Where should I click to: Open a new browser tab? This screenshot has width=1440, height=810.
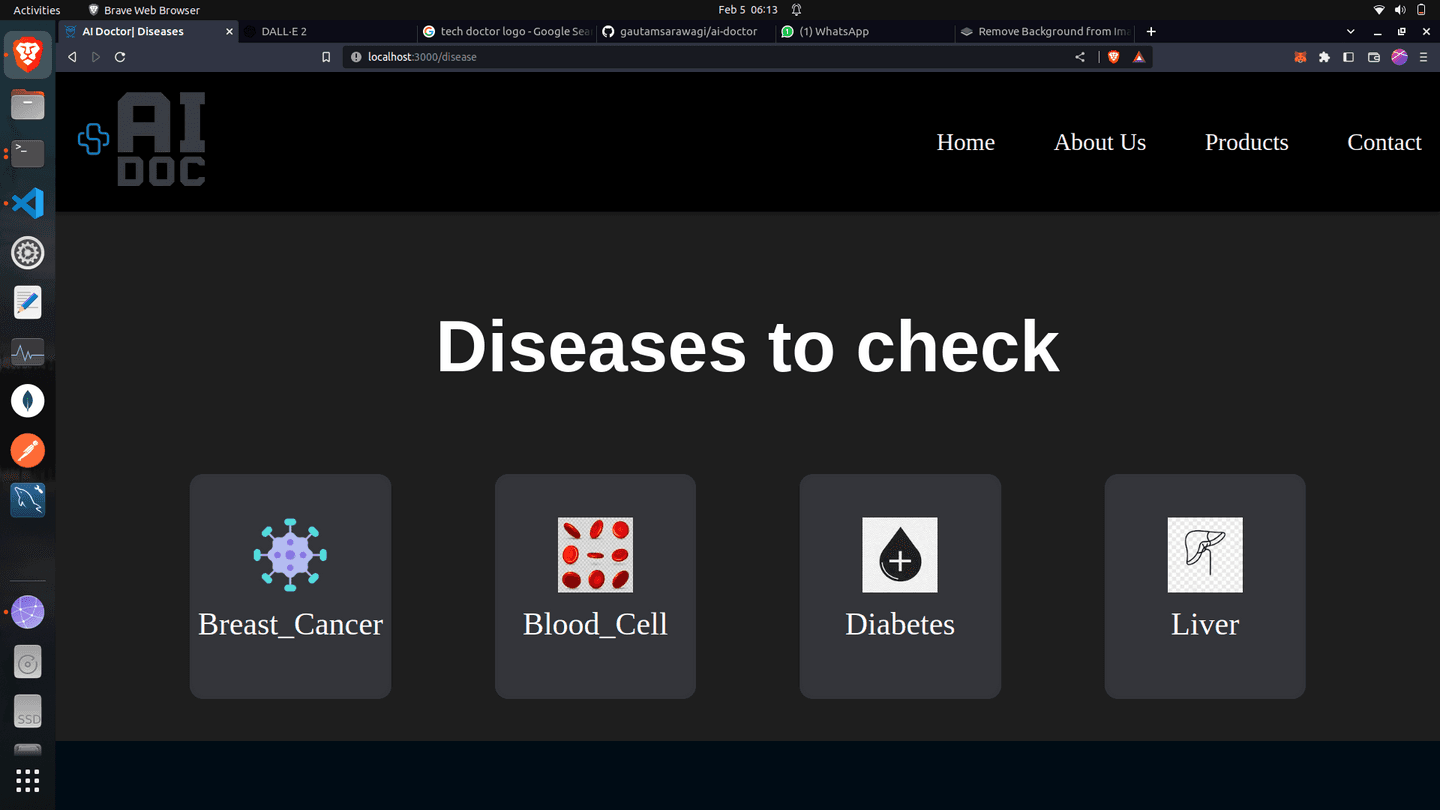point(1151,32)
